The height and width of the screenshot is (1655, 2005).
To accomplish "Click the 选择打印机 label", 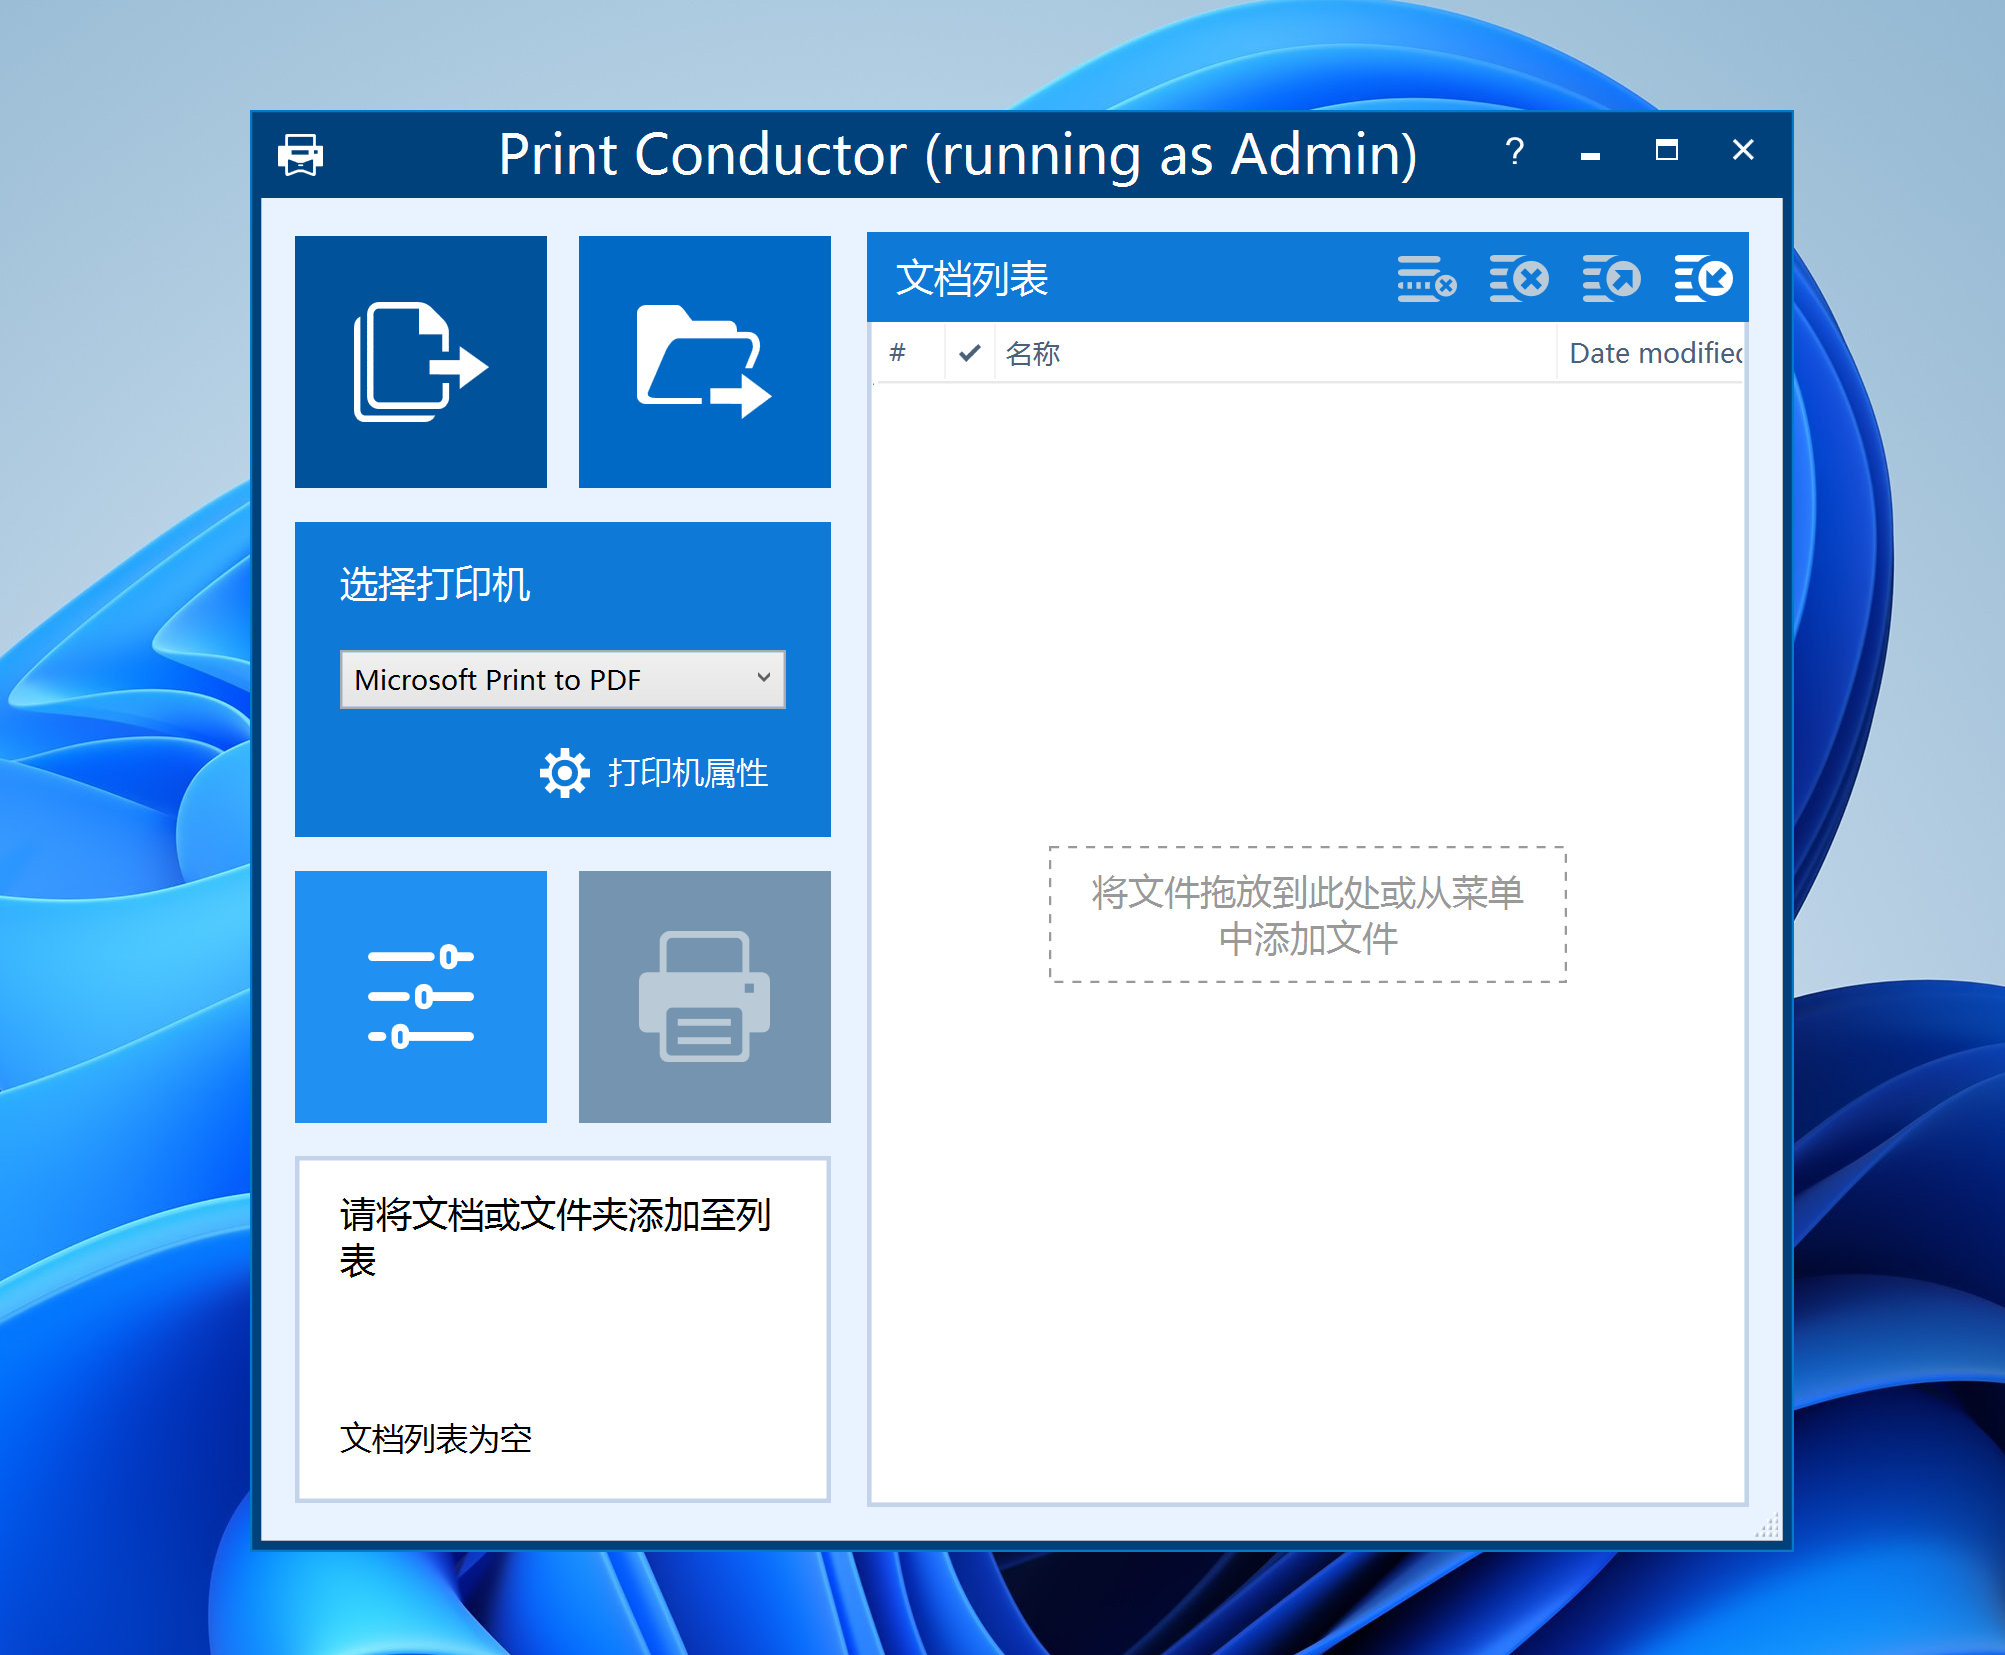I will tap(435, 584).
